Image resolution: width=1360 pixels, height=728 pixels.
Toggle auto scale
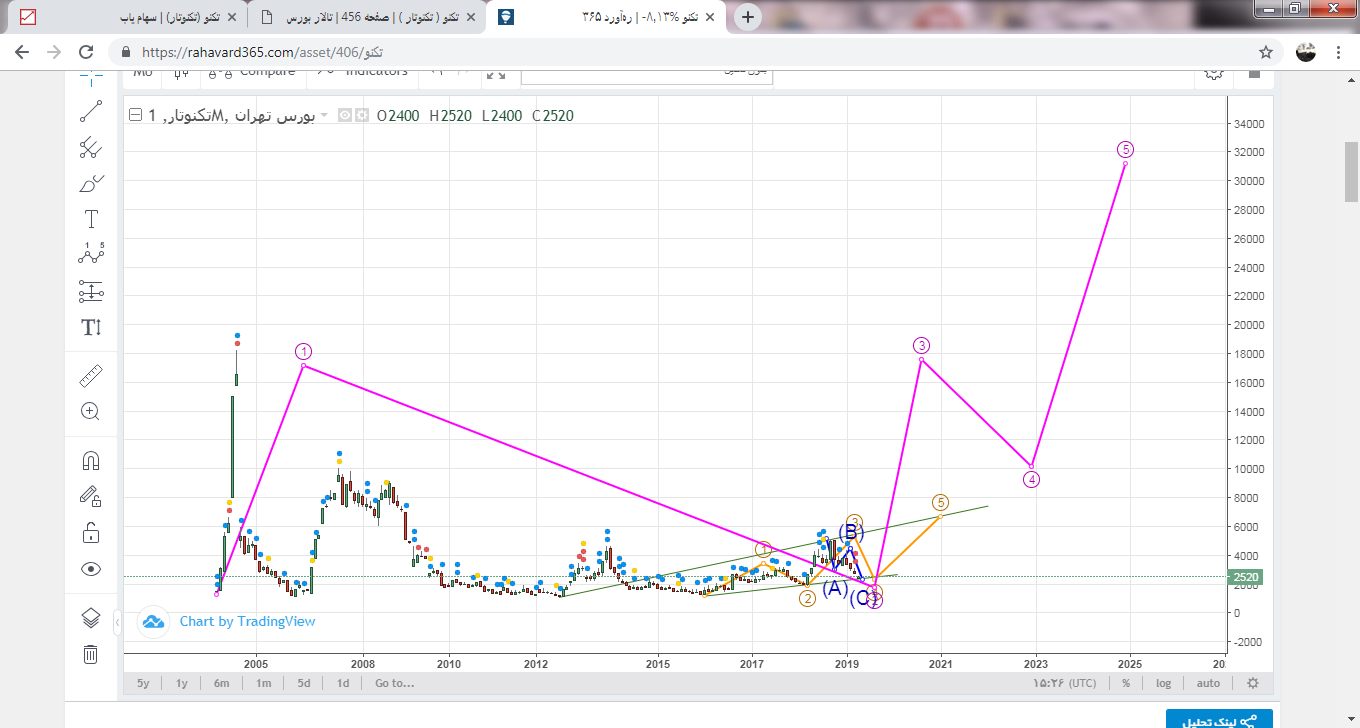point(1208,683)
